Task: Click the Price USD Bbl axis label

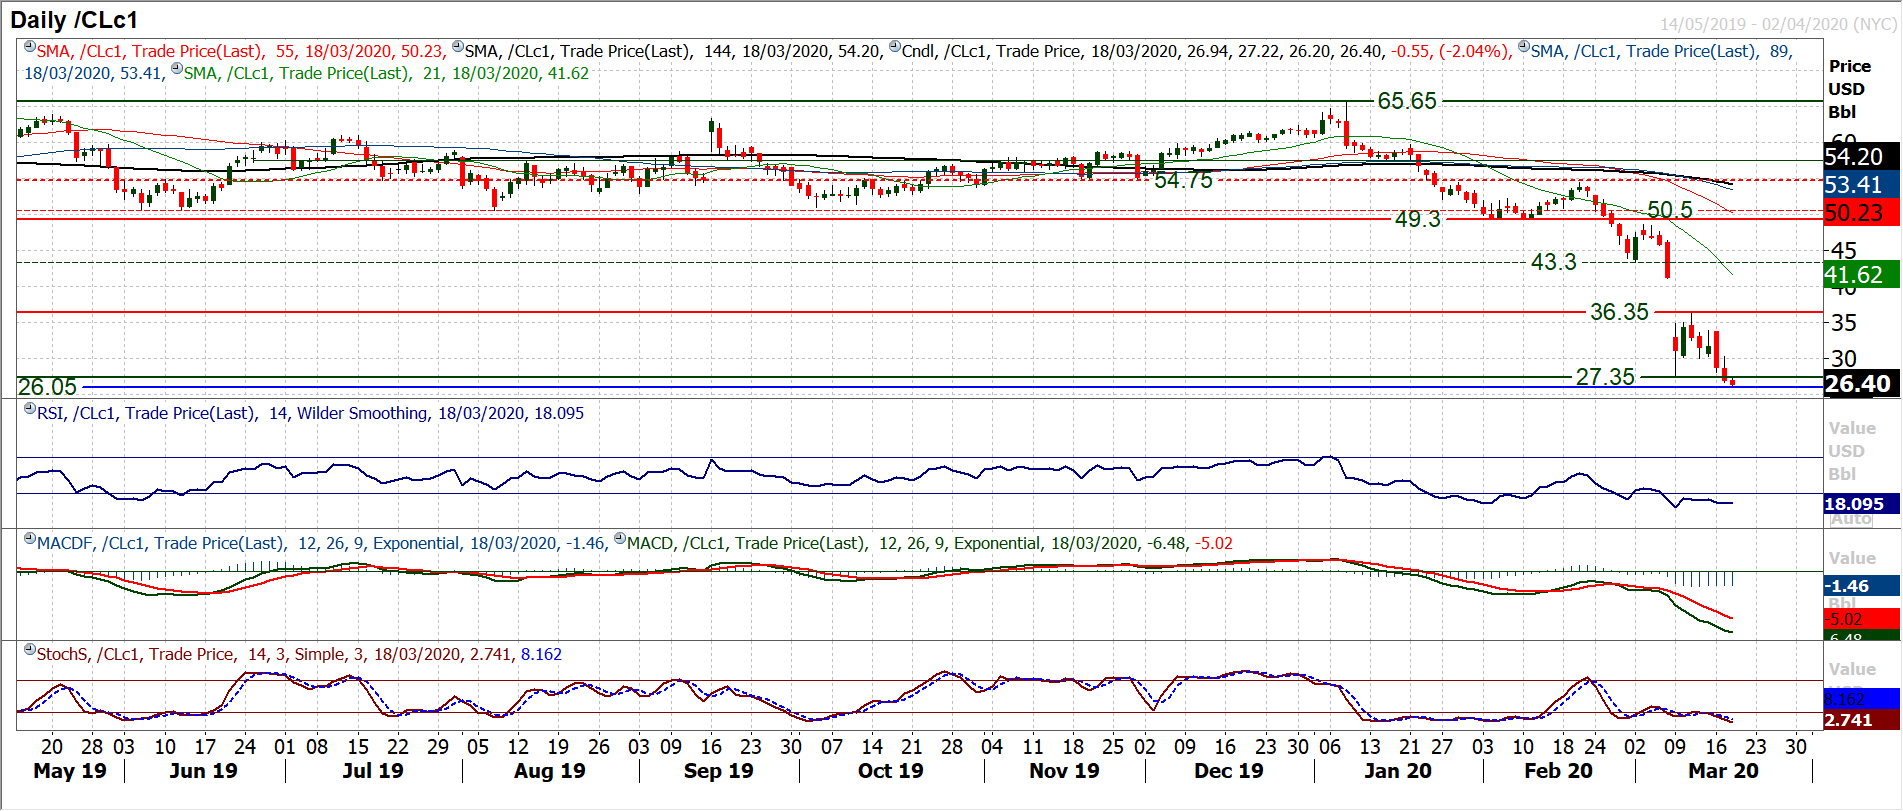Action: pyautogui.click(x=1849, y=89)
